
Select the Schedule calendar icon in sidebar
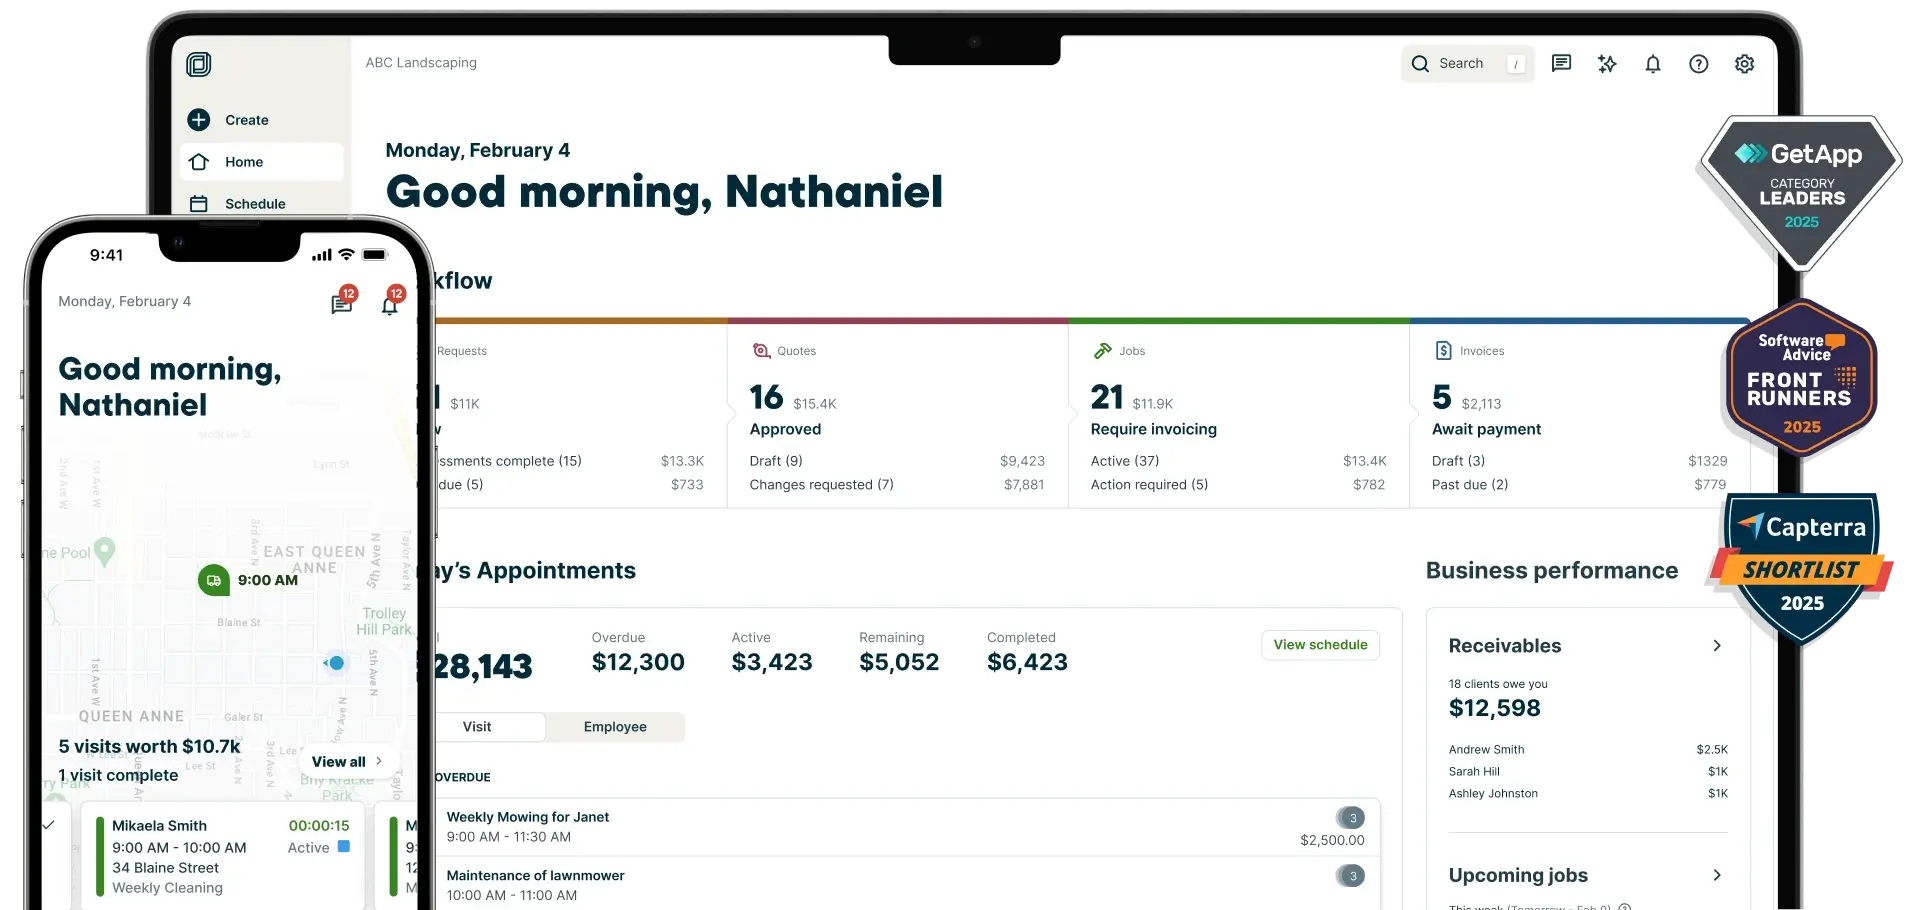[200, 203]
